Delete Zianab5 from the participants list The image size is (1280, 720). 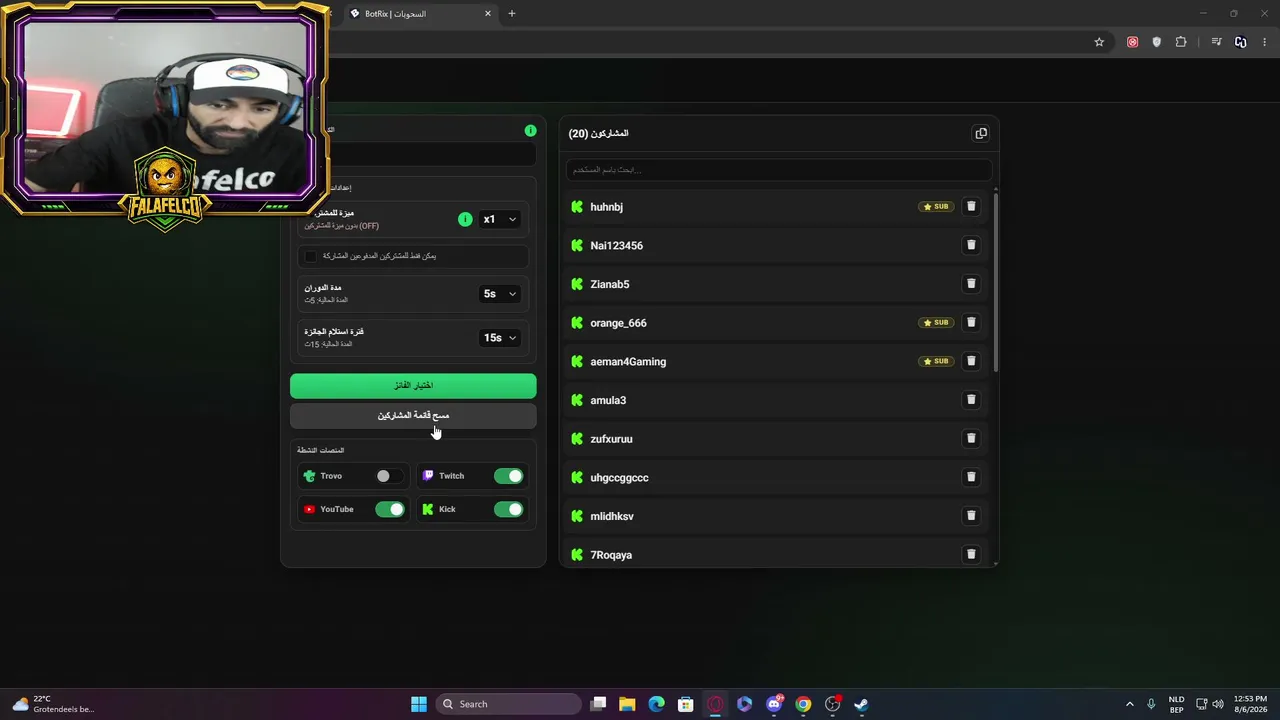971,284
